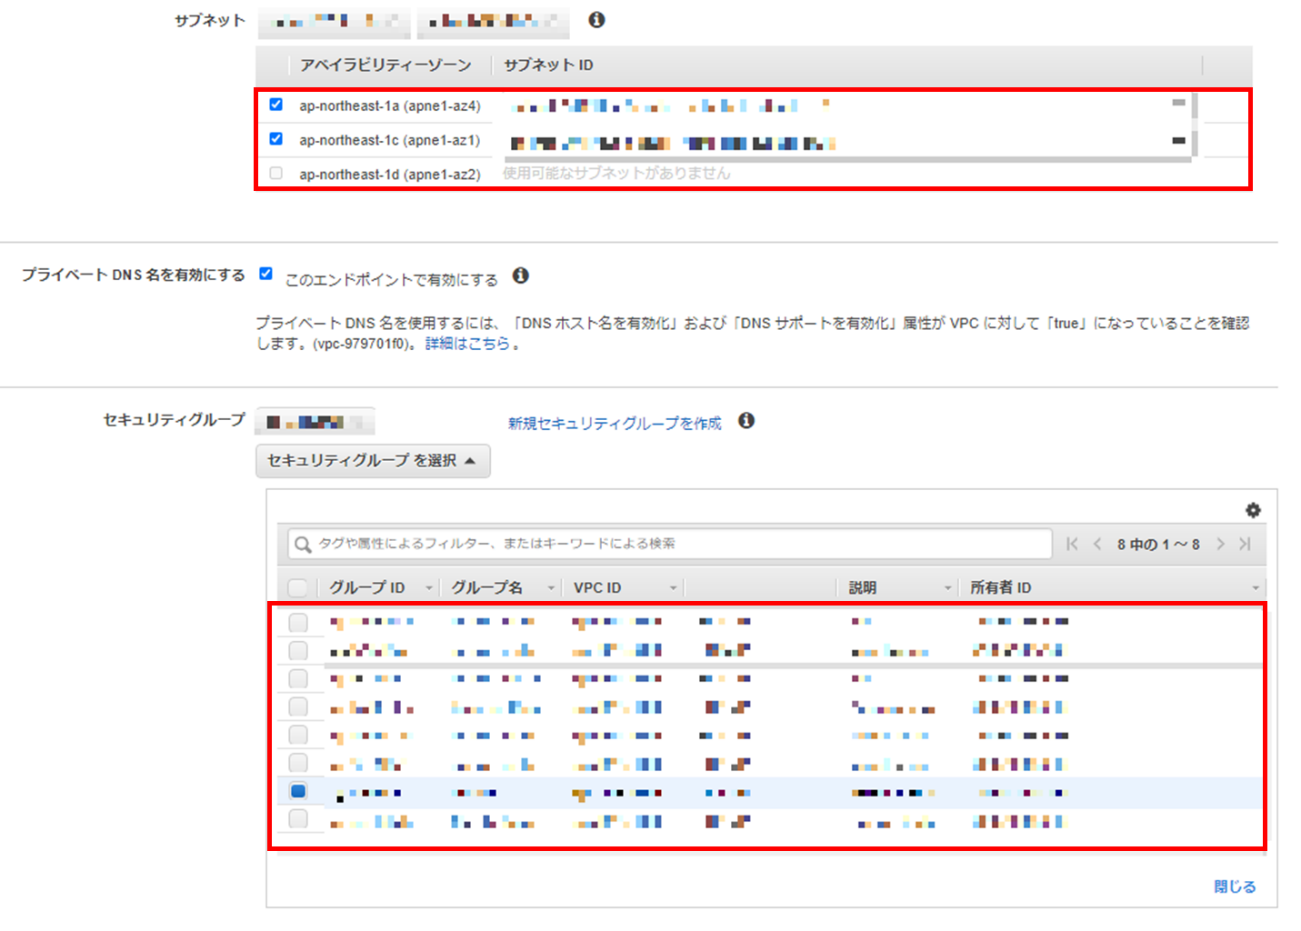
Task: Click the 新規セキュリティグループを作成 link
Action: (614, 423)
